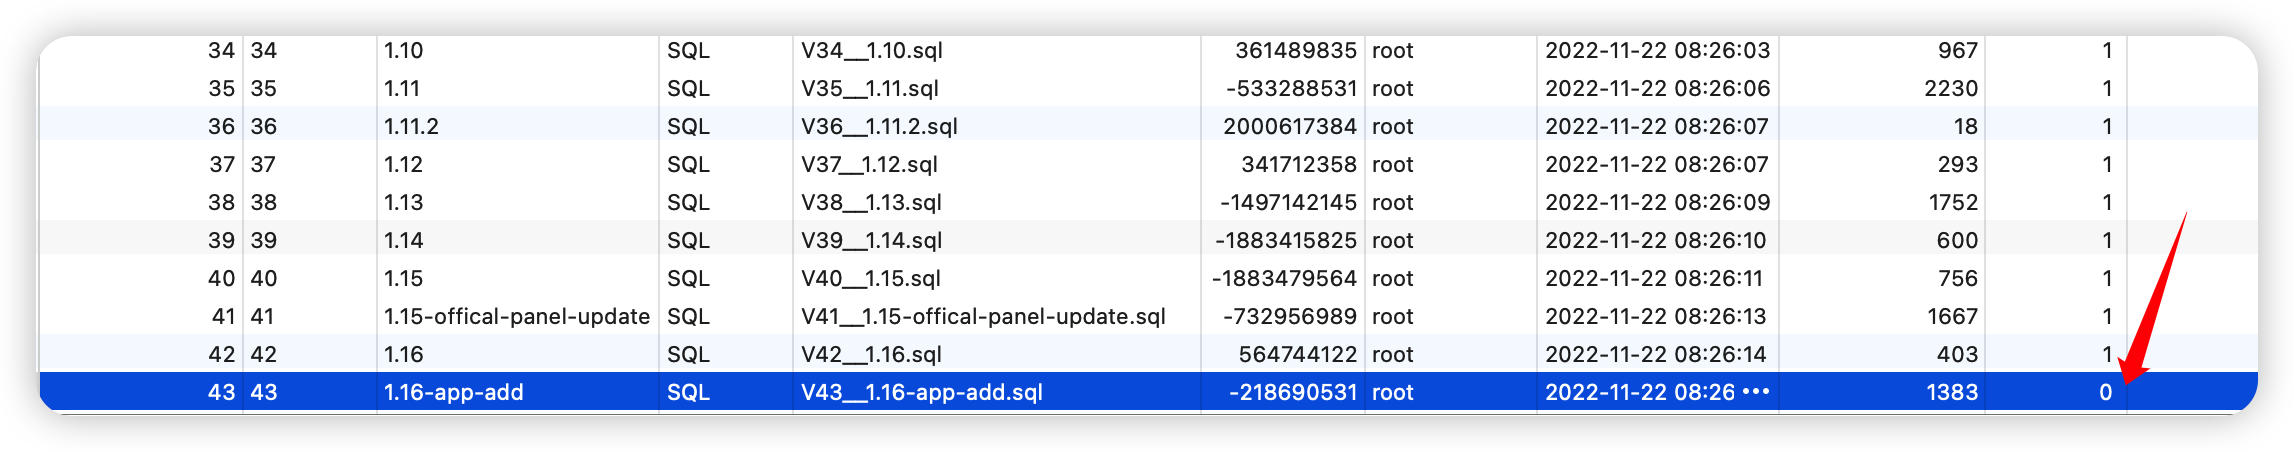Screen dimensions: 2294x452
Task: Click the ellipsis button in row 43's date cell
Action: pyautogui.click(x=1756, y=392)
